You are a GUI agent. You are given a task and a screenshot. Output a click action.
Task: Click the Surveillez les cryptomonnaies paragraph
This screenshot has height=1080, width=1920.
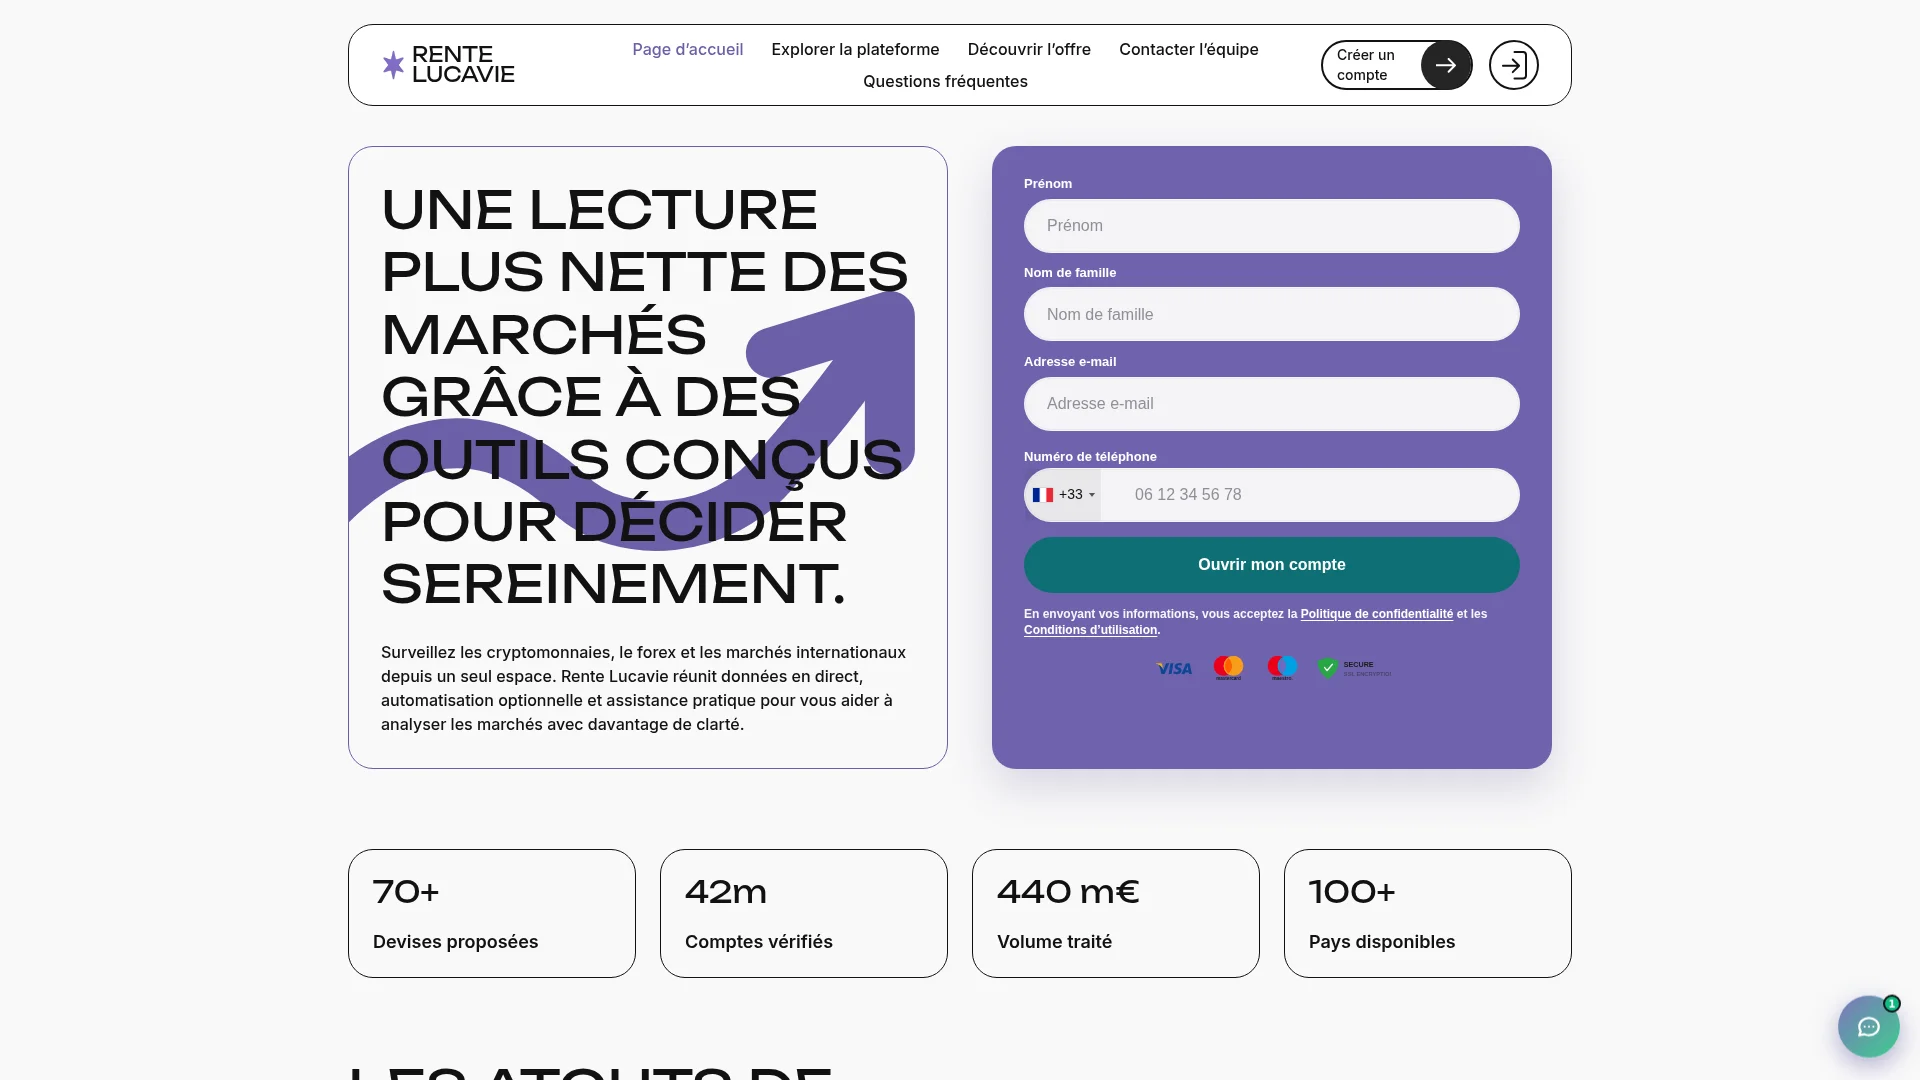(643, 688)
